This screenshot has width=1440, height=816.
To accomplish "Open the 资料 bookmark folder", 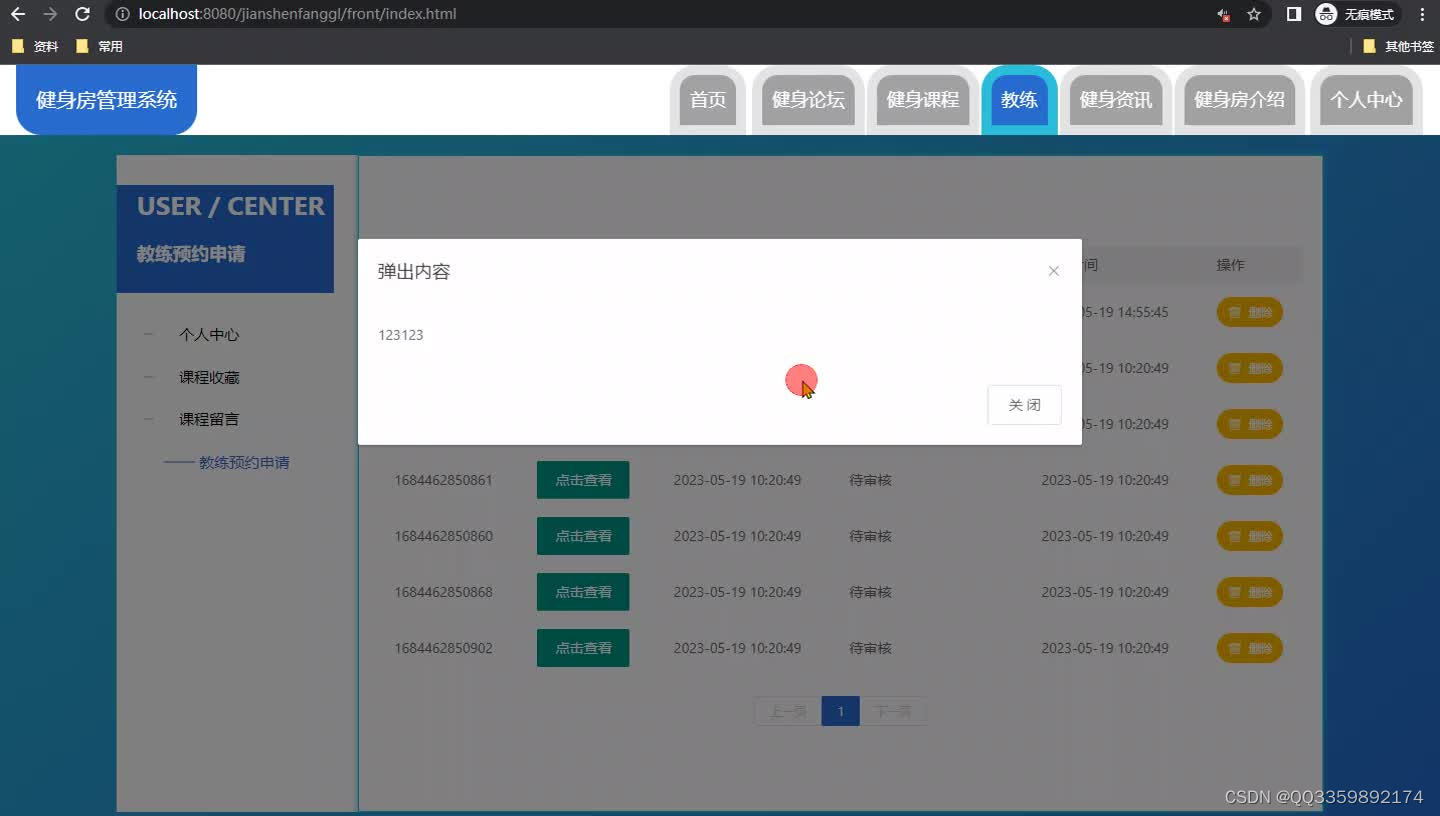I will (x=35, y=46).
